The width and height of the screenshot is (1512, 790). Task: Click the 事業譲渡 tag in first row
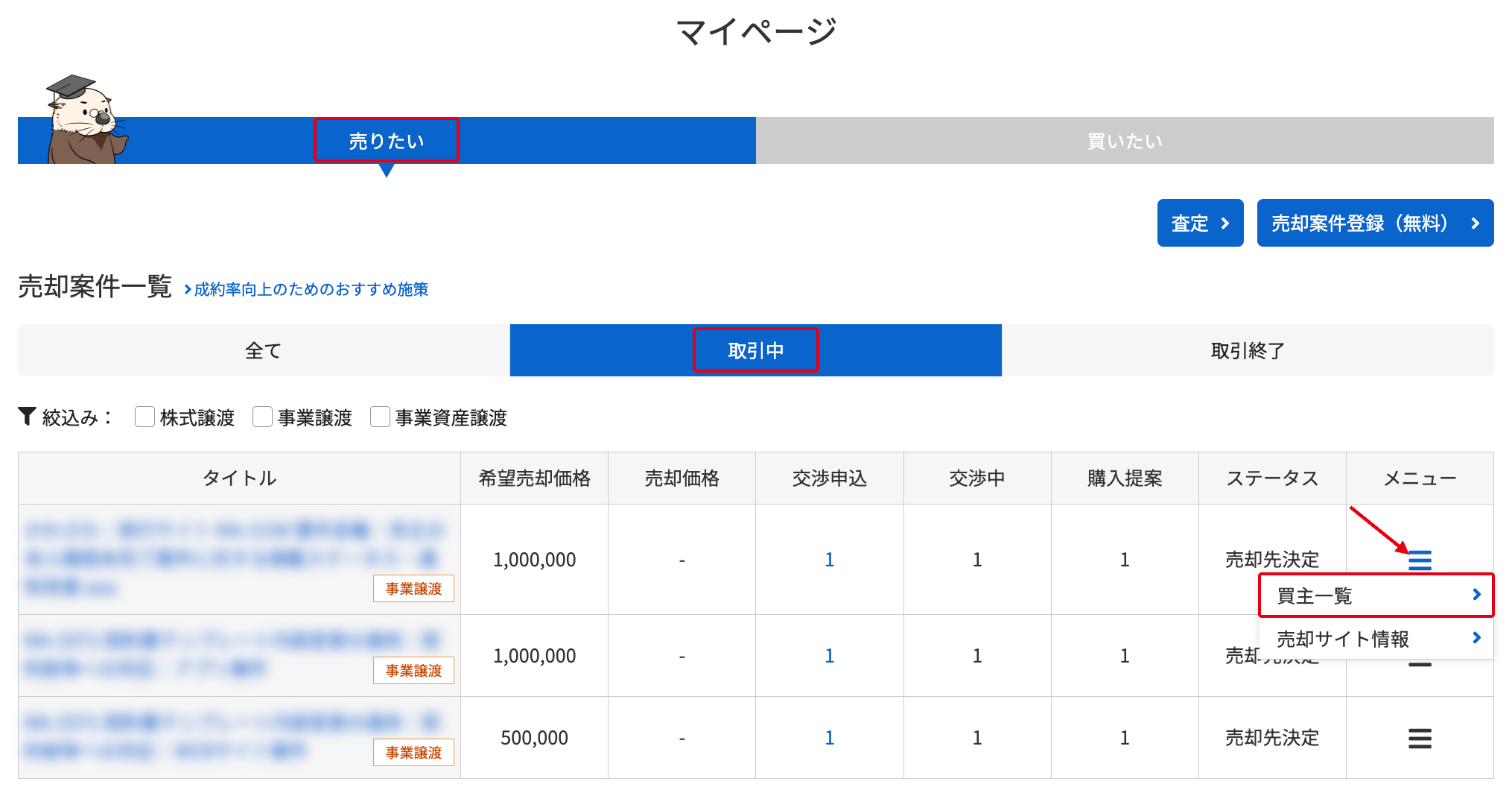[x=414, y=588]
